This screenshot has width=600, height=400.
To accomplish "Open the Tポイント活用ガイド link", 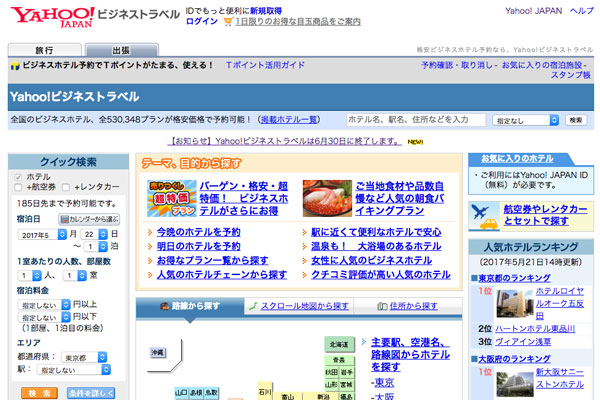I will (266, 65).
